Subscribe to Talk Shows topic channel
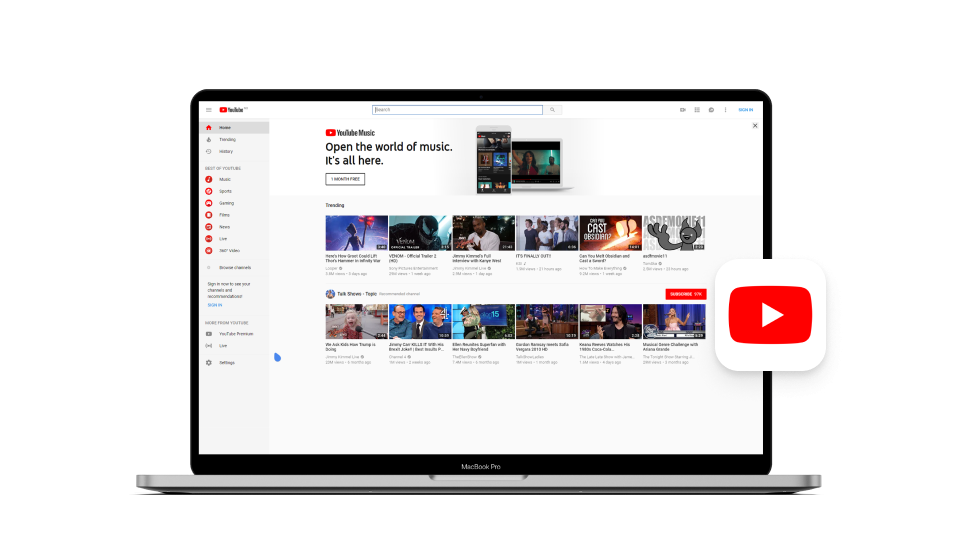The height and width of the screenshot is (560, 960). 685,294
